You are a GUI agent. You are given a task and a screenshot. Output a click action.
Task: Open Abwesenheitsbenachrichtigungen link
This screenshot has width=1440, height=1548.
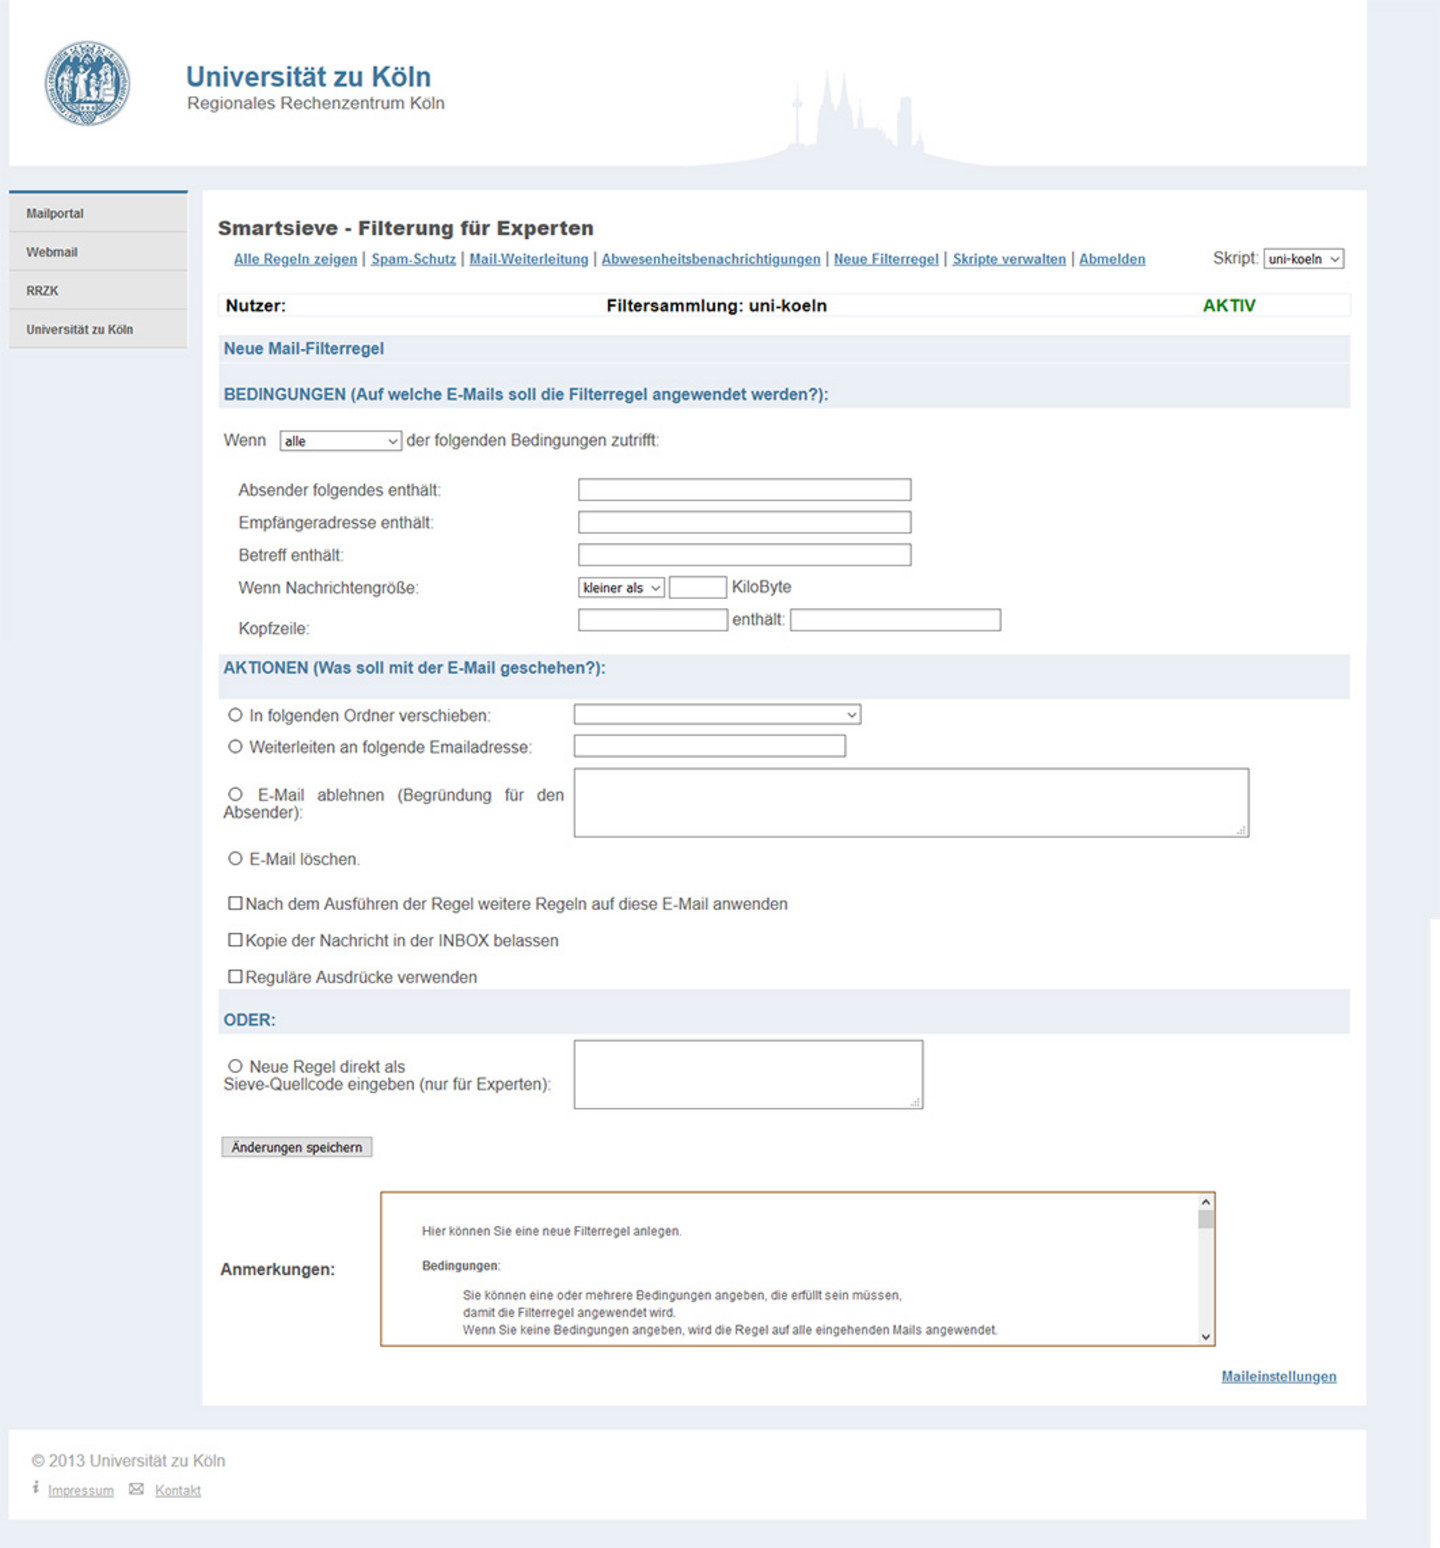(711, 259)
